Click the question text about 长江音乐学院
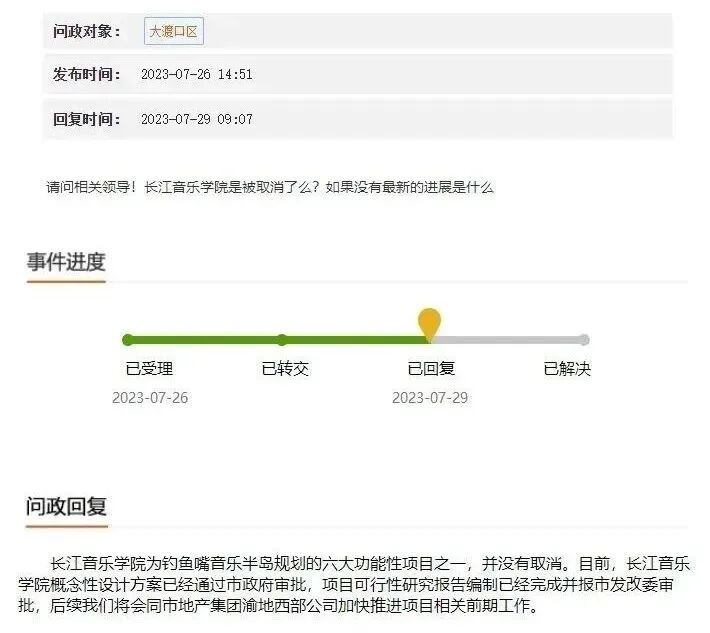This screenshot has height=633, width=710. 270,187
